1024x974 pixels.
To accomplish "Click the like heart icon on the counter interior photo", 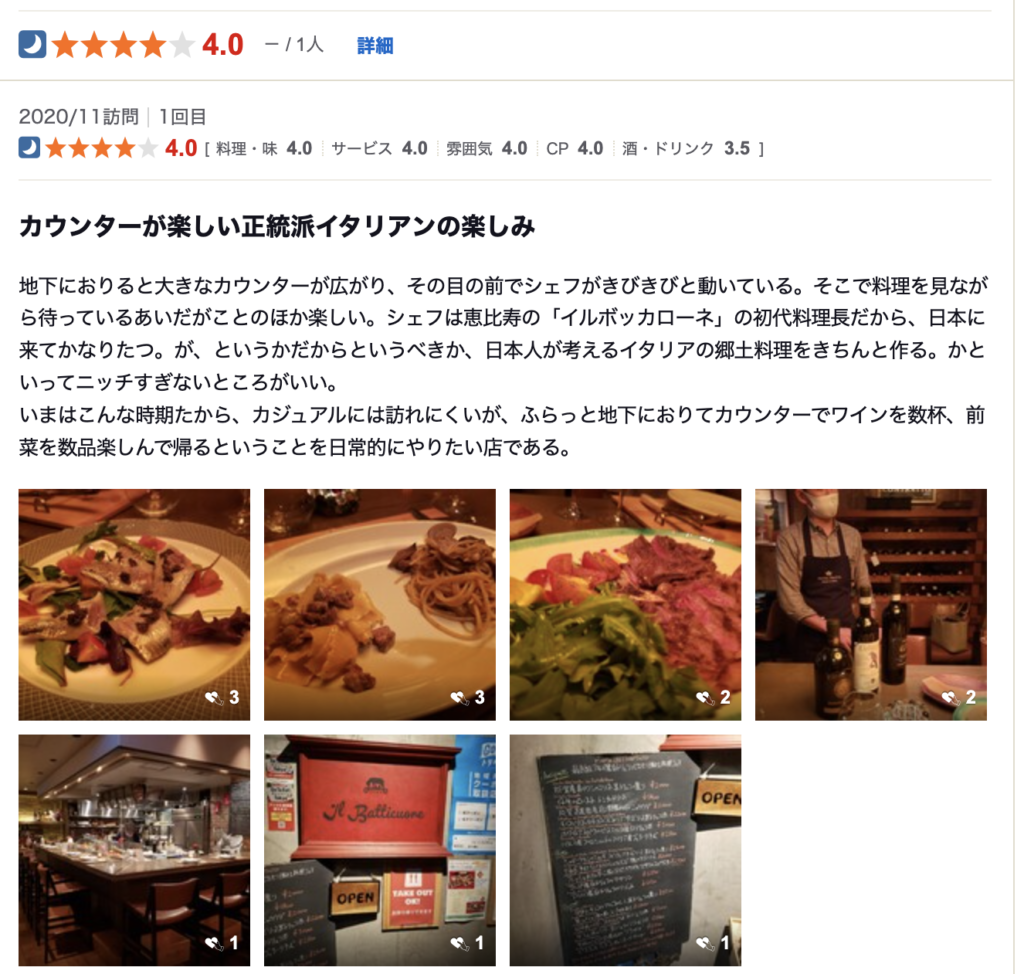I will pyautogui.click(x=214, y=943).
